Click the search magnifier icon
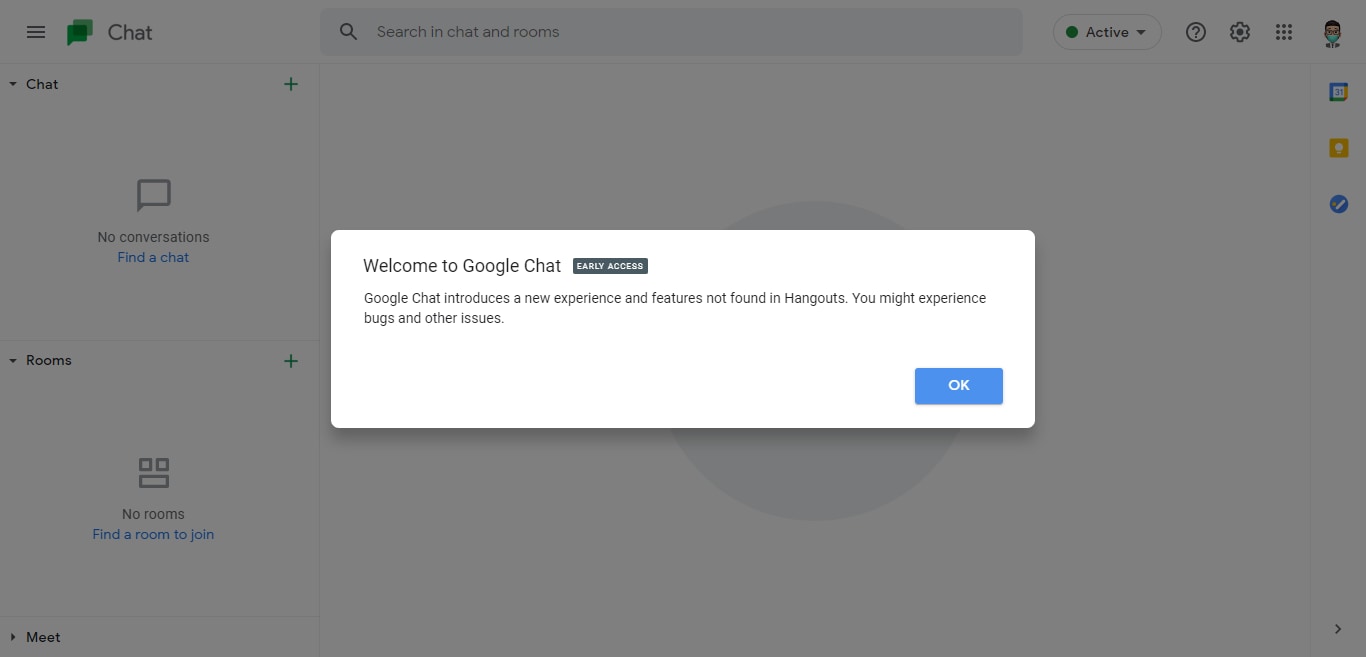 348,32
